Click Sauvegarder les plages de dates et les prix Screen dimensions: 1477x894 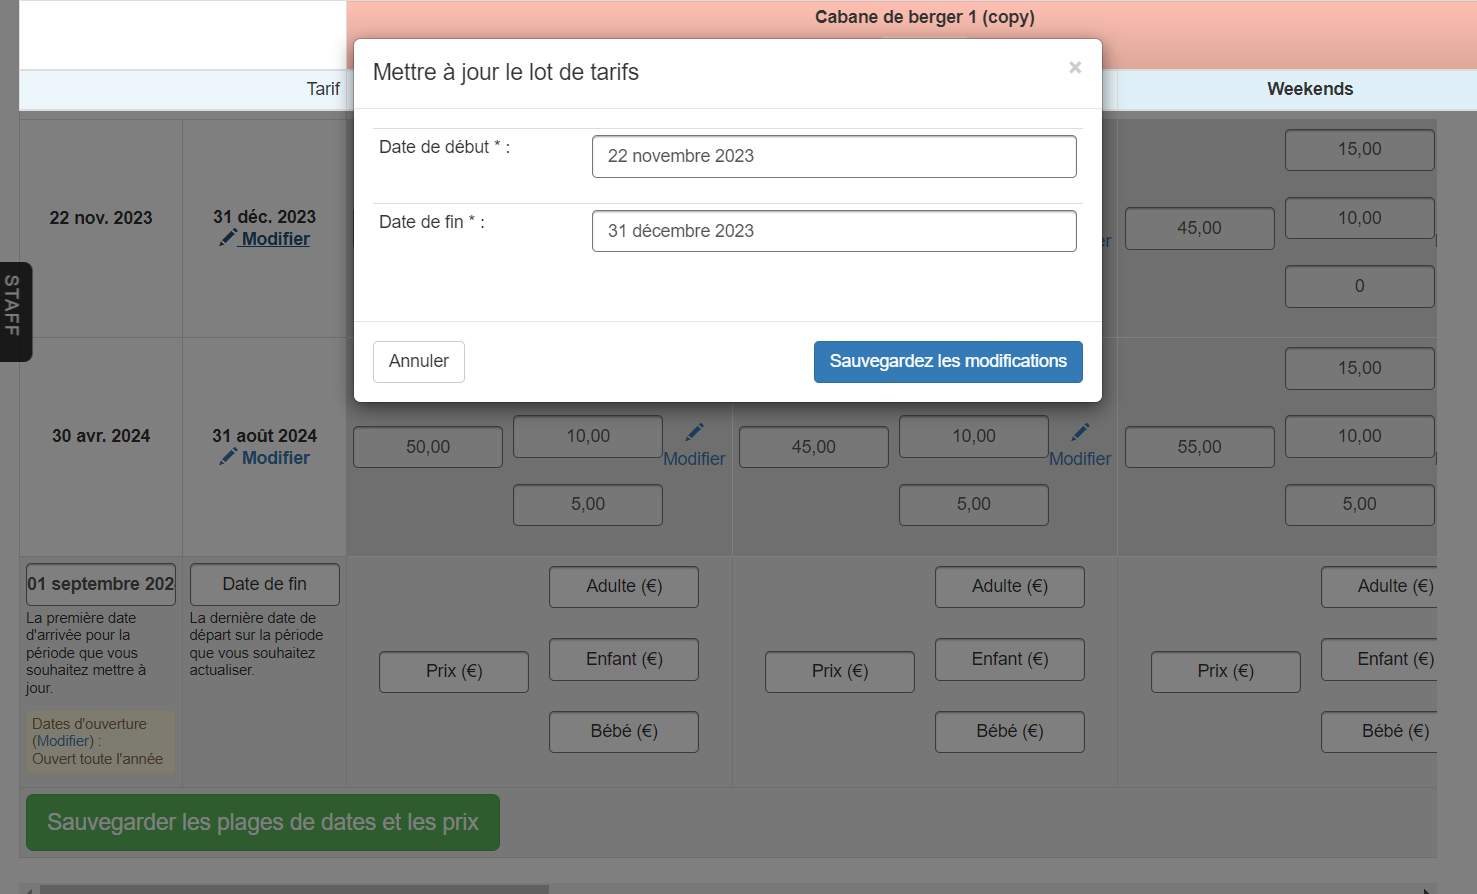[263, 822]
